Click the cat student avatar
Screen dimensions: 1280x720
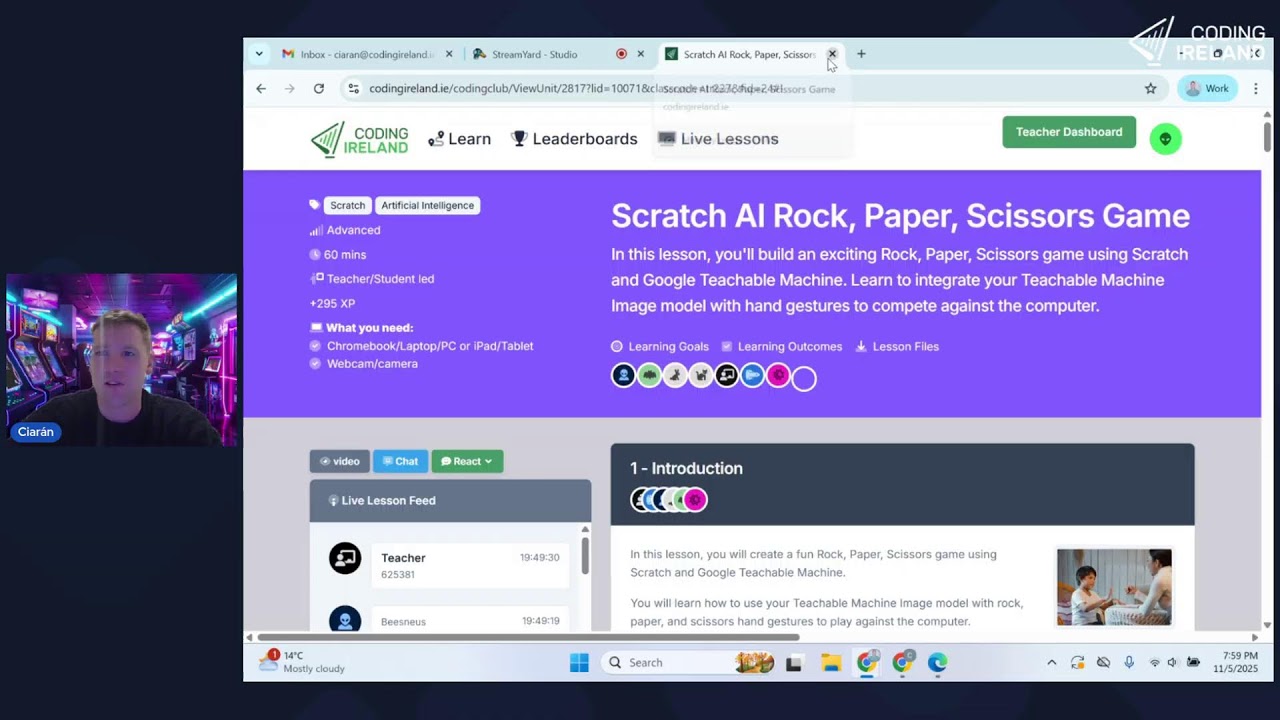click(x=701, y=375)
